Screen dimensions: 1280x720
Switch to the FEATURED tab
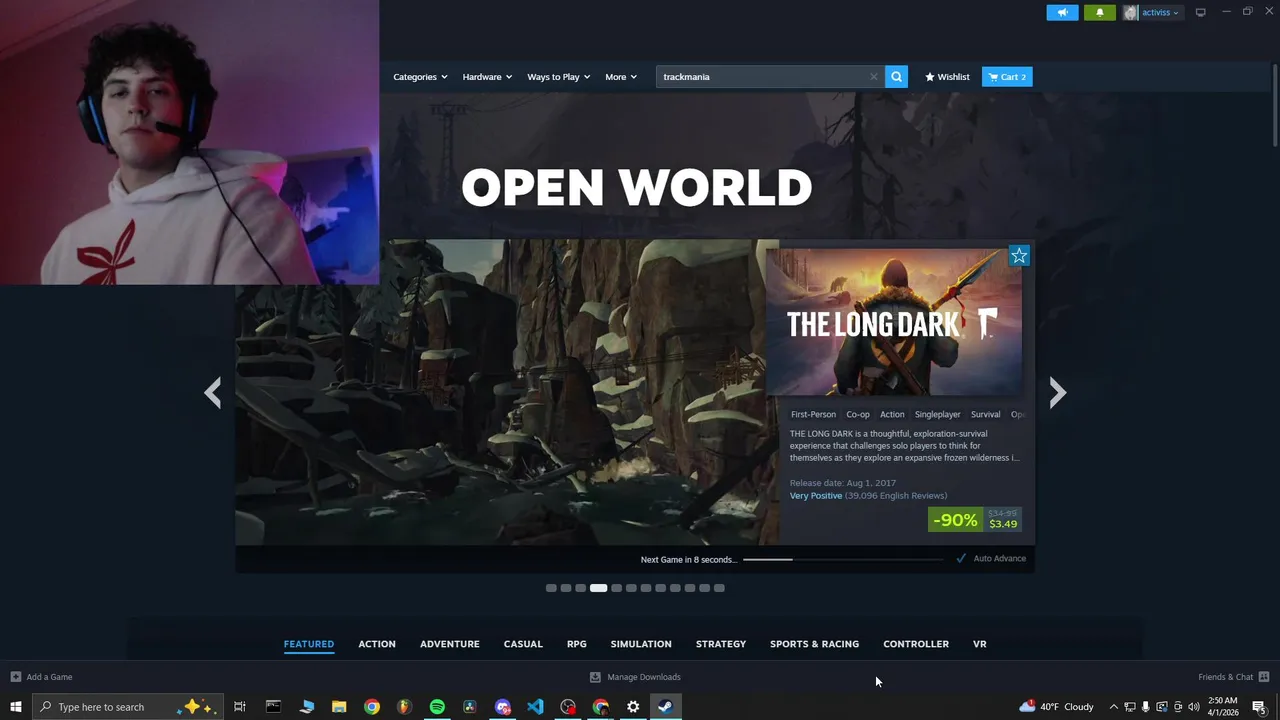tap(309, 644)
